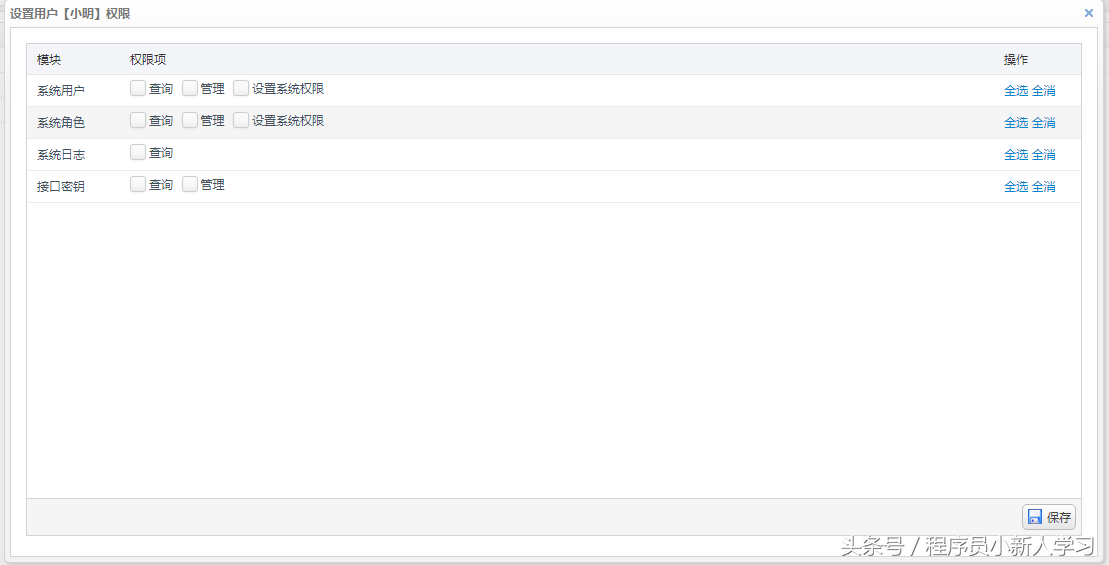Screen dimensions: 1109x565
Task: Select the 接口密钥 module name
Action: click(61, 187)
